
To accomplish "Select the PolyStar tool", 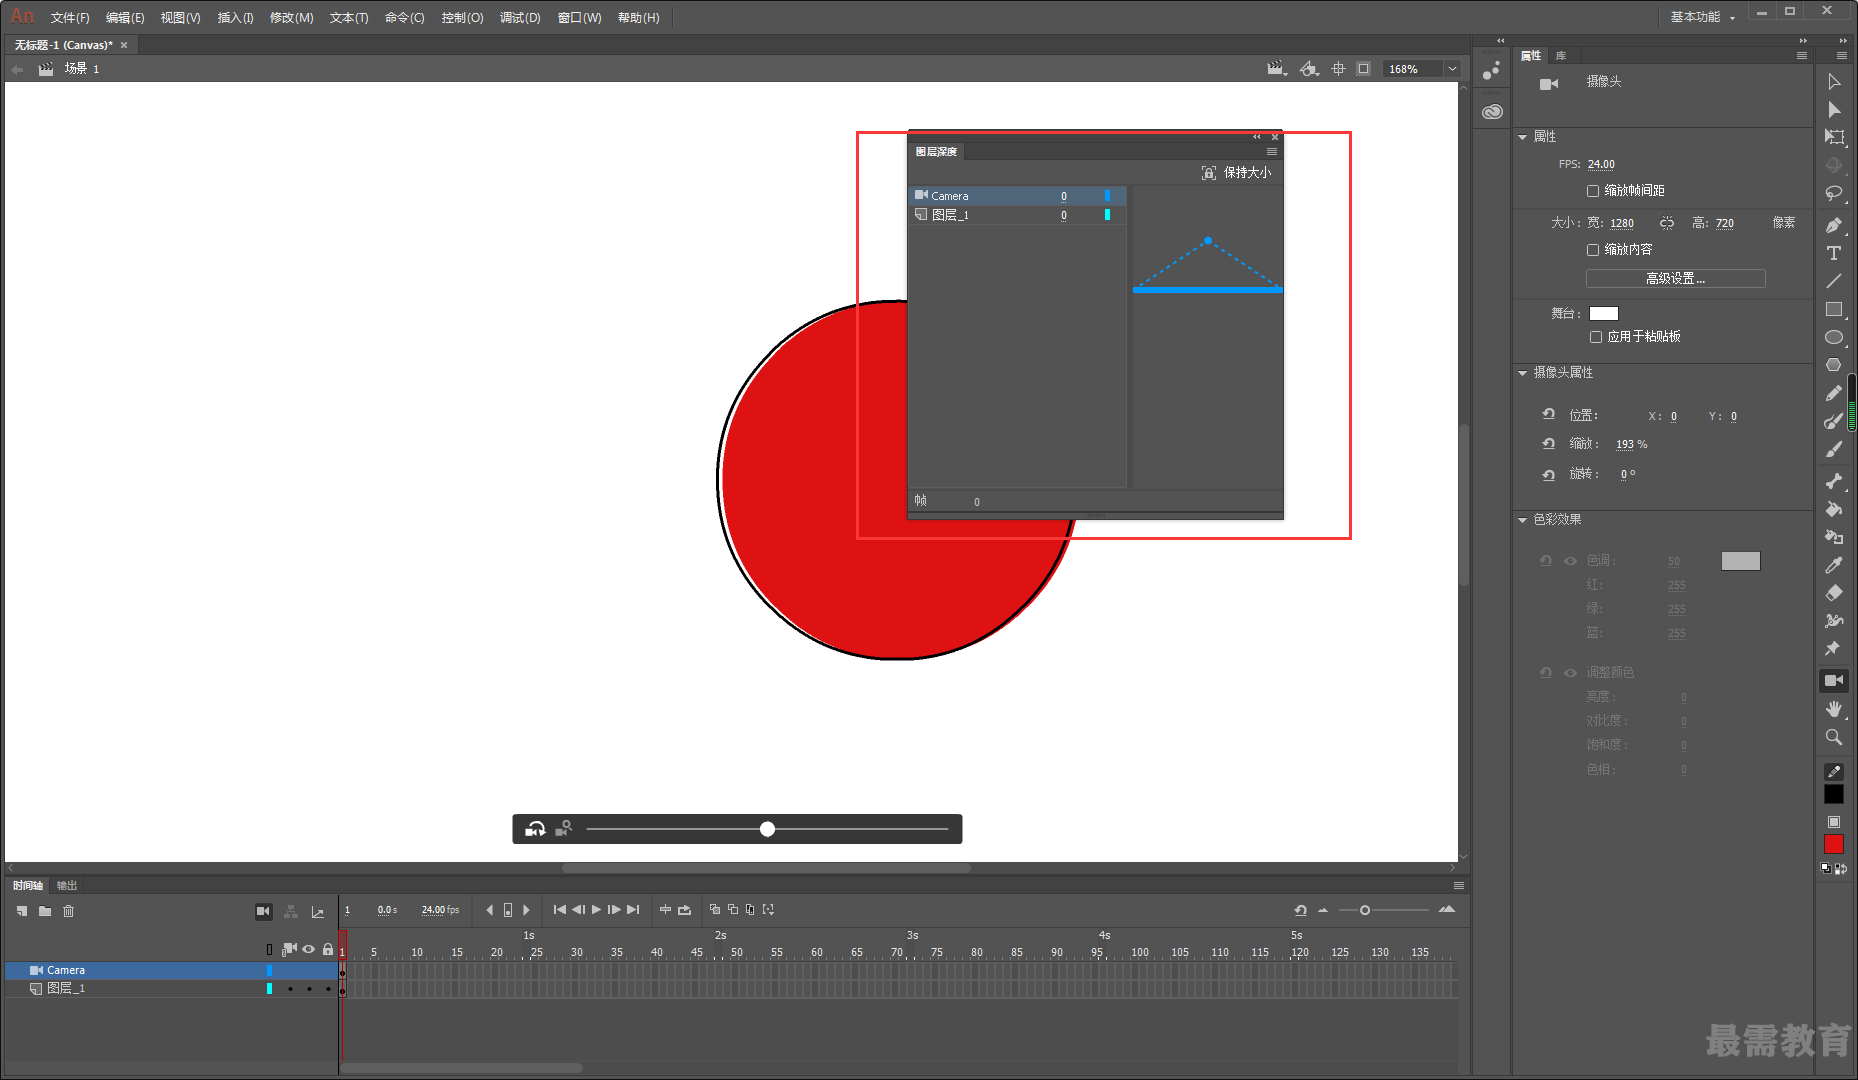I will click(x=1833, y=365).
